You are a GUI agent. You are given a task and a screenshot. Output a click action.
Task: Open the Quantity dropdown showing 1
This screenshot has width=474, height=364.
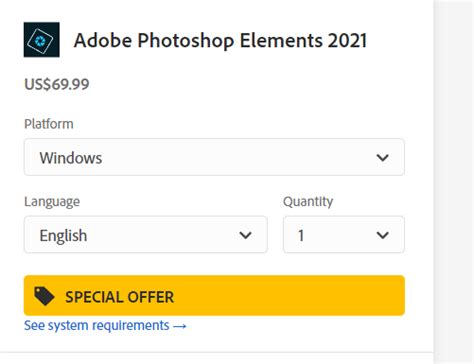(x=344, y=234)
